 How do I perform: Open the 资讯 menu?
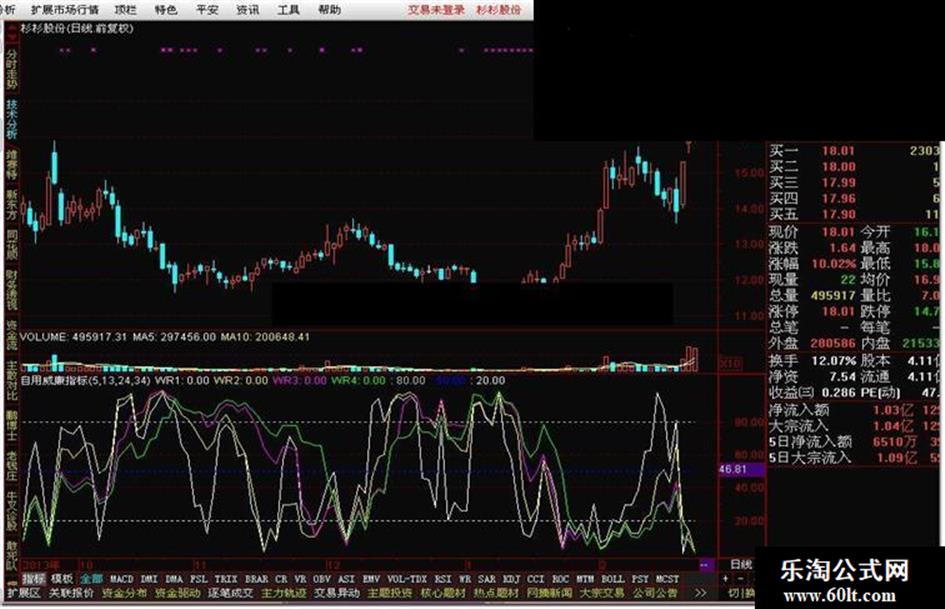click(248, 10)
